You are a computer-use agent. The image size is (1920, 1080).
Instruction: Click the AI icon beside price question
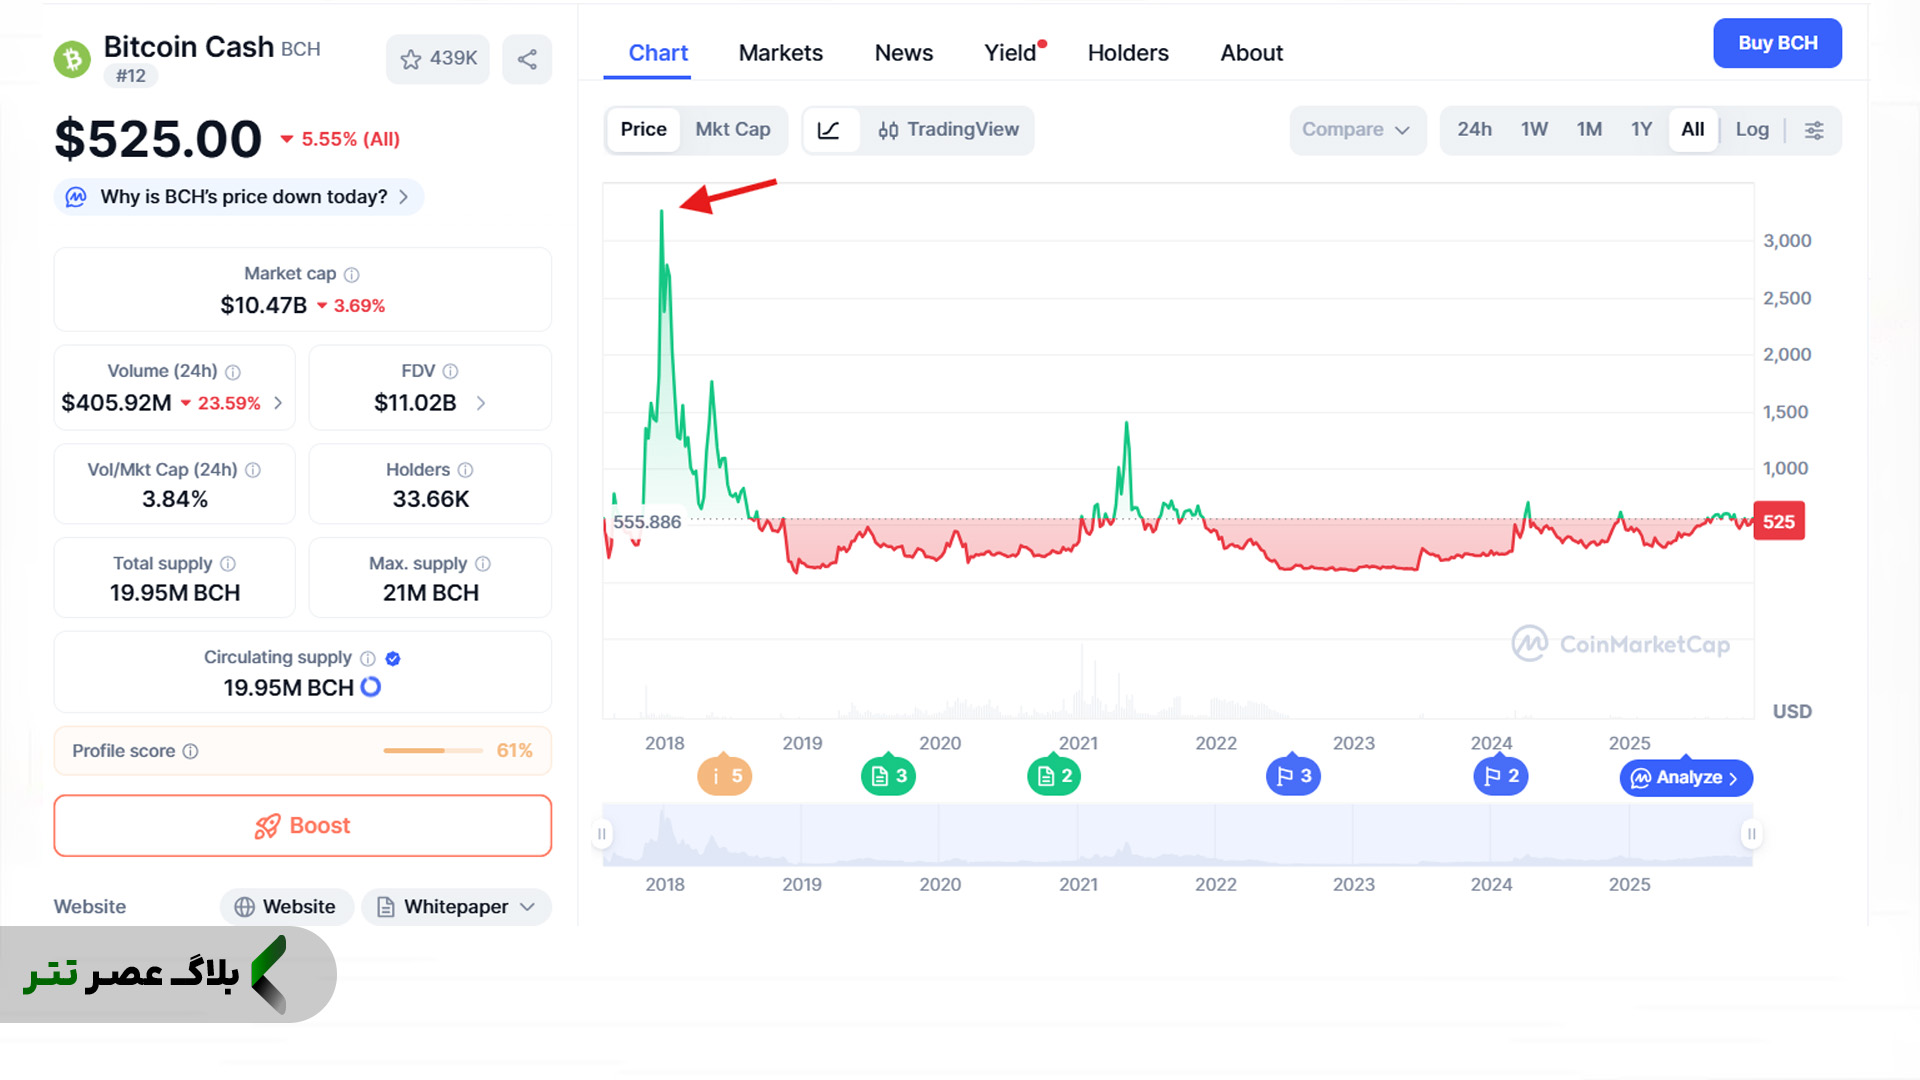point(76,197)
